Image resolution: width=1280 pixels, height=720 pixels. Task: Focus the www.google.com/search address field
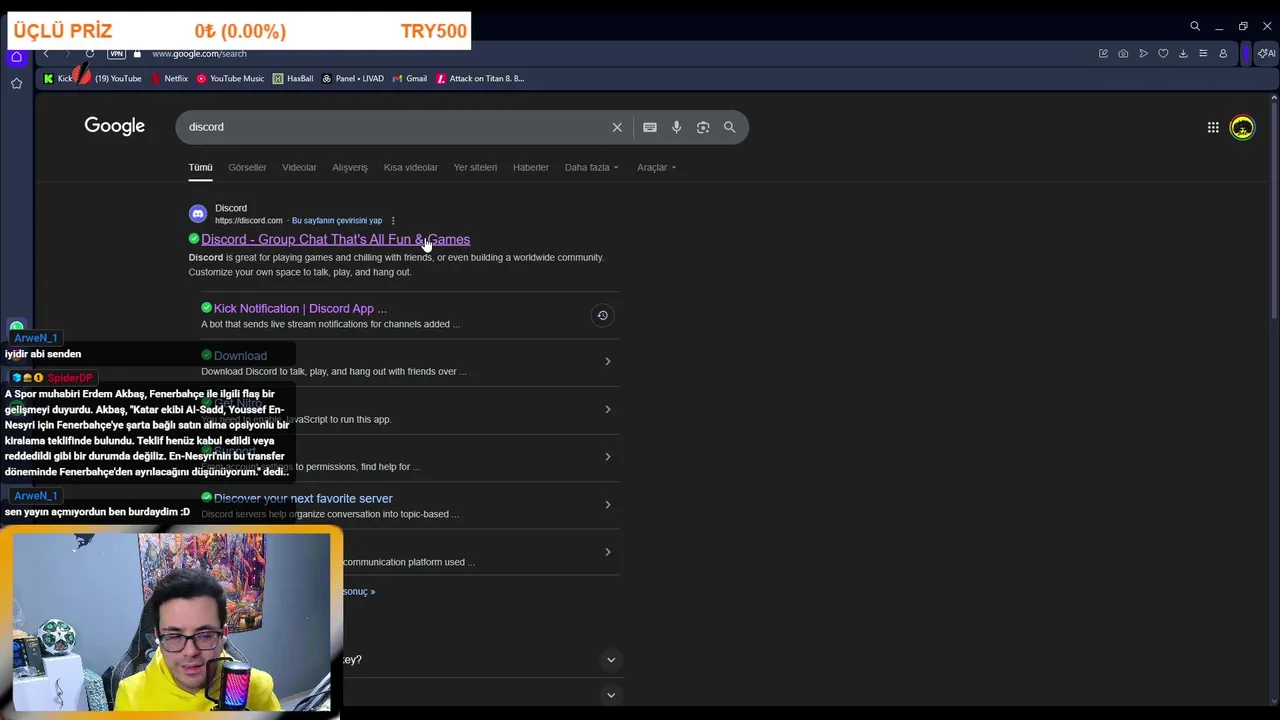(x=199, y=54)
